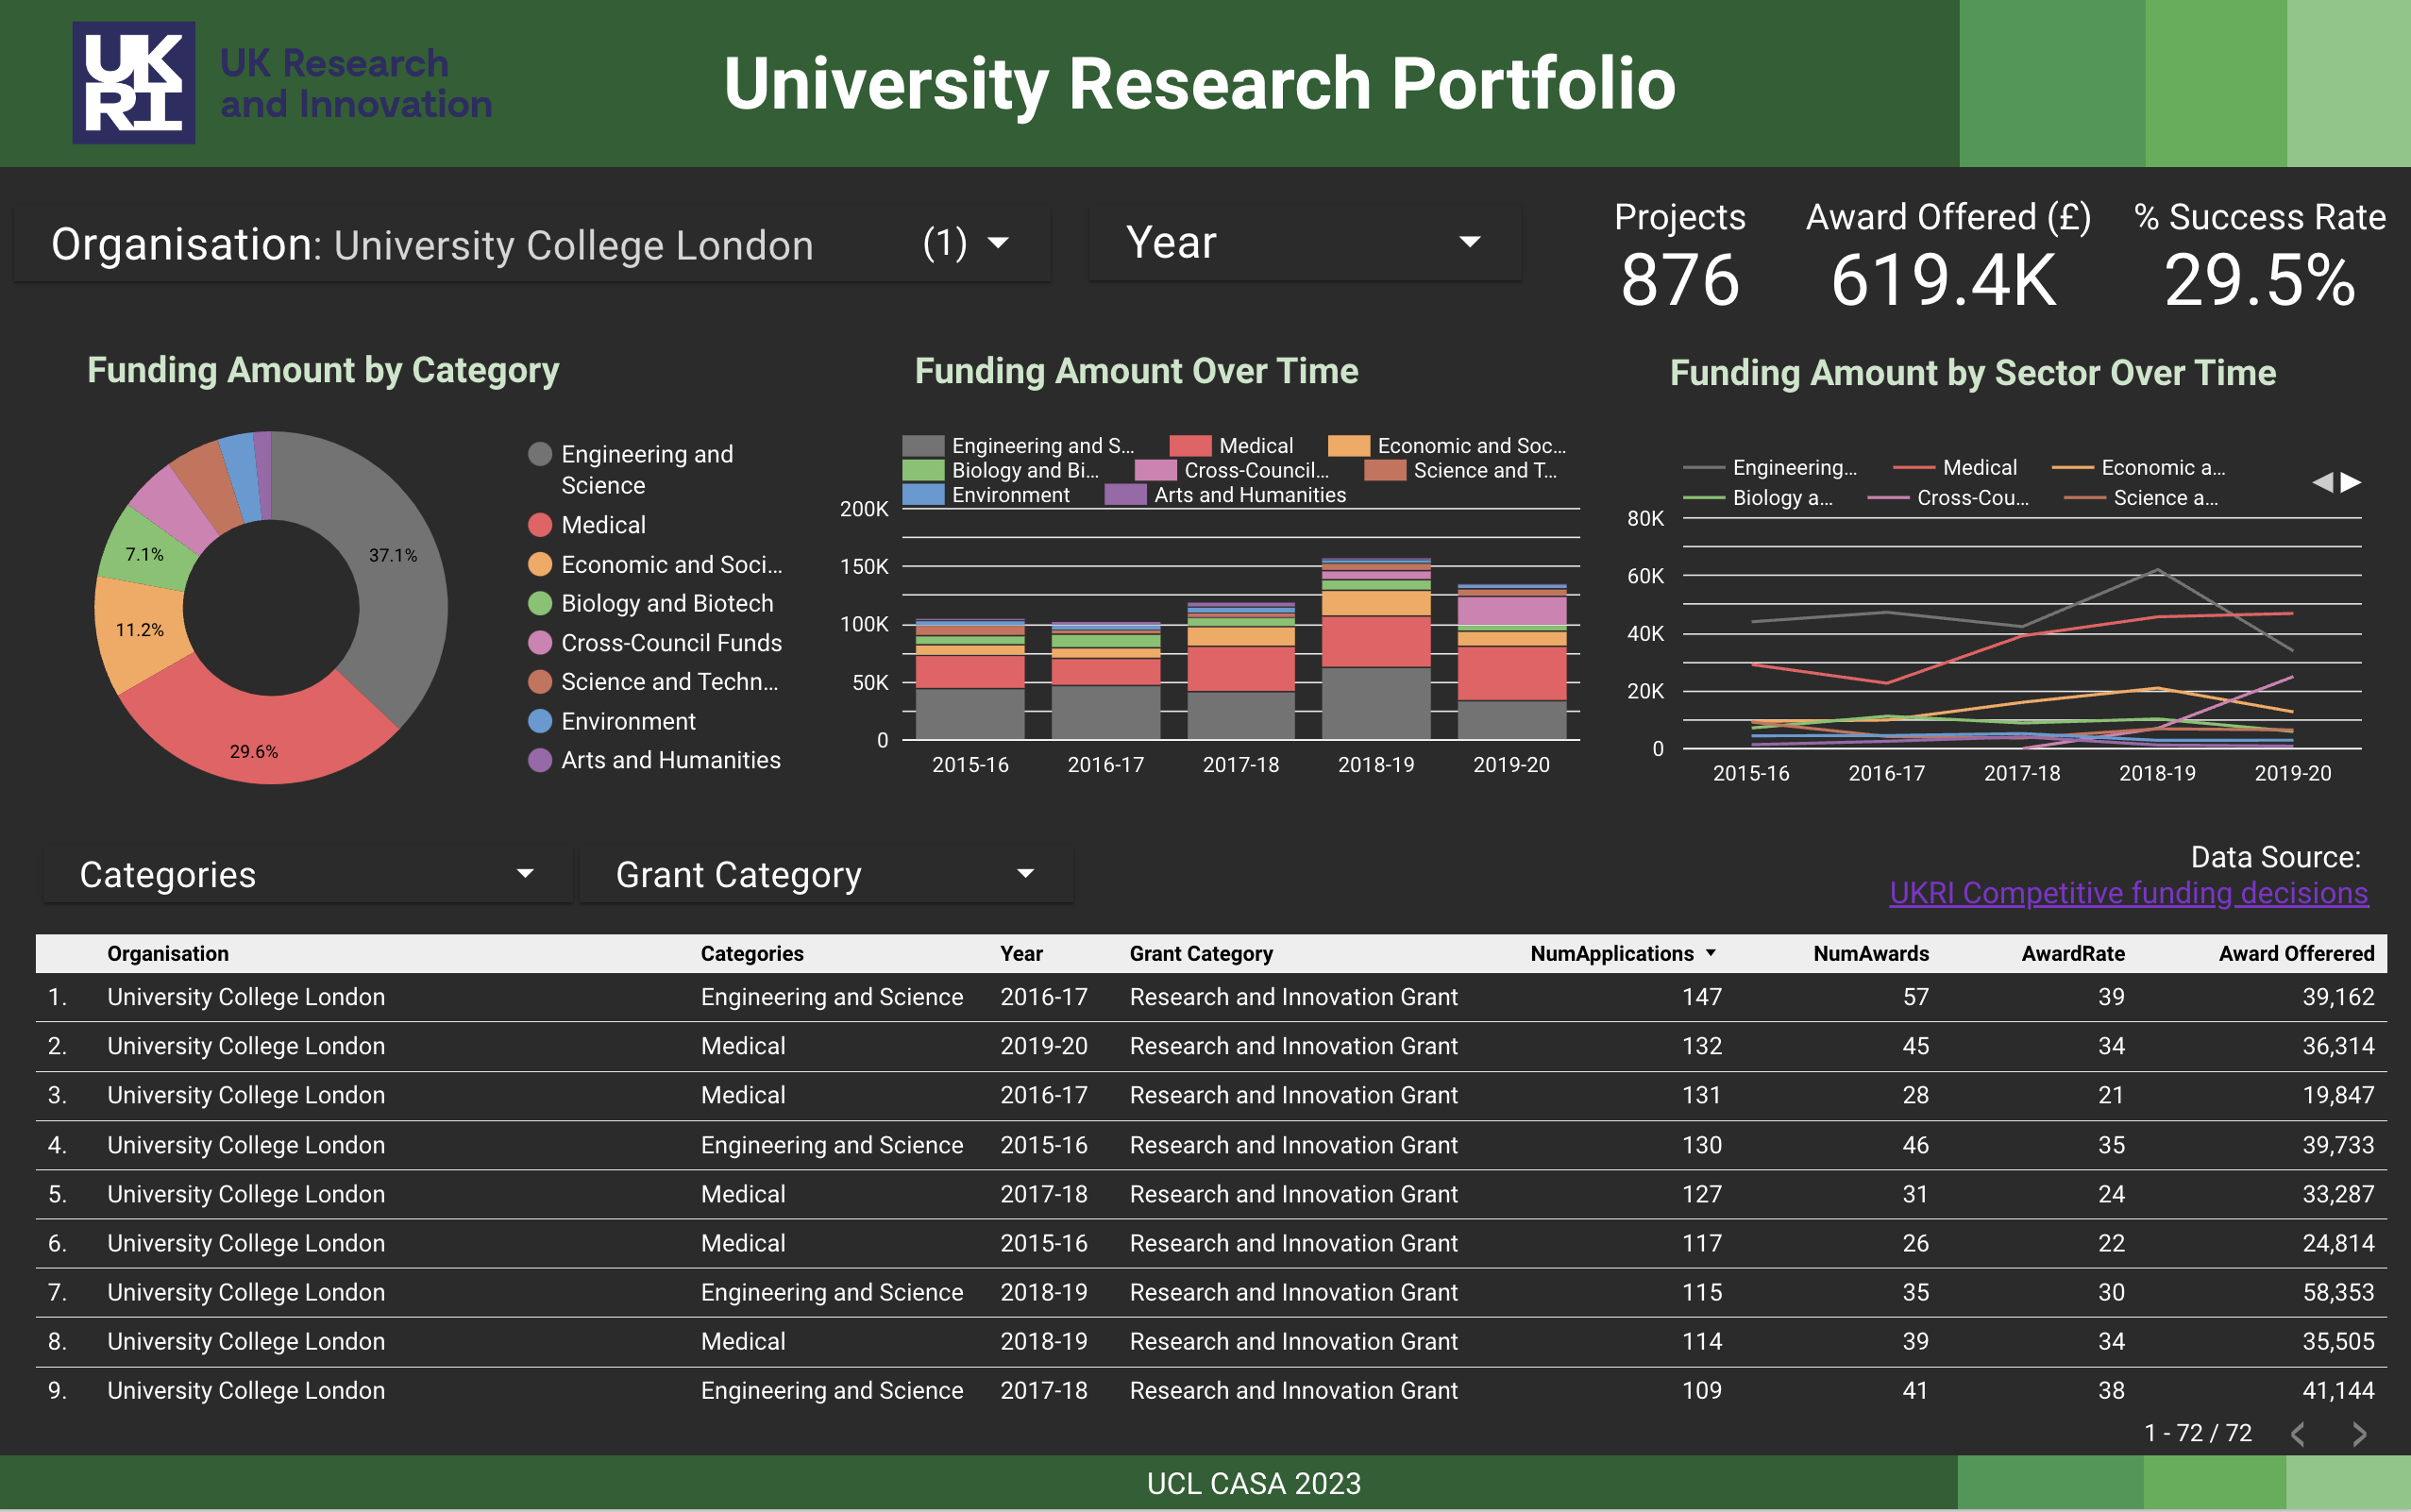The image size is (2411, 1512).
Task: Click Engineering and S... bar chart legend swatch
Action: coord(923,446)
